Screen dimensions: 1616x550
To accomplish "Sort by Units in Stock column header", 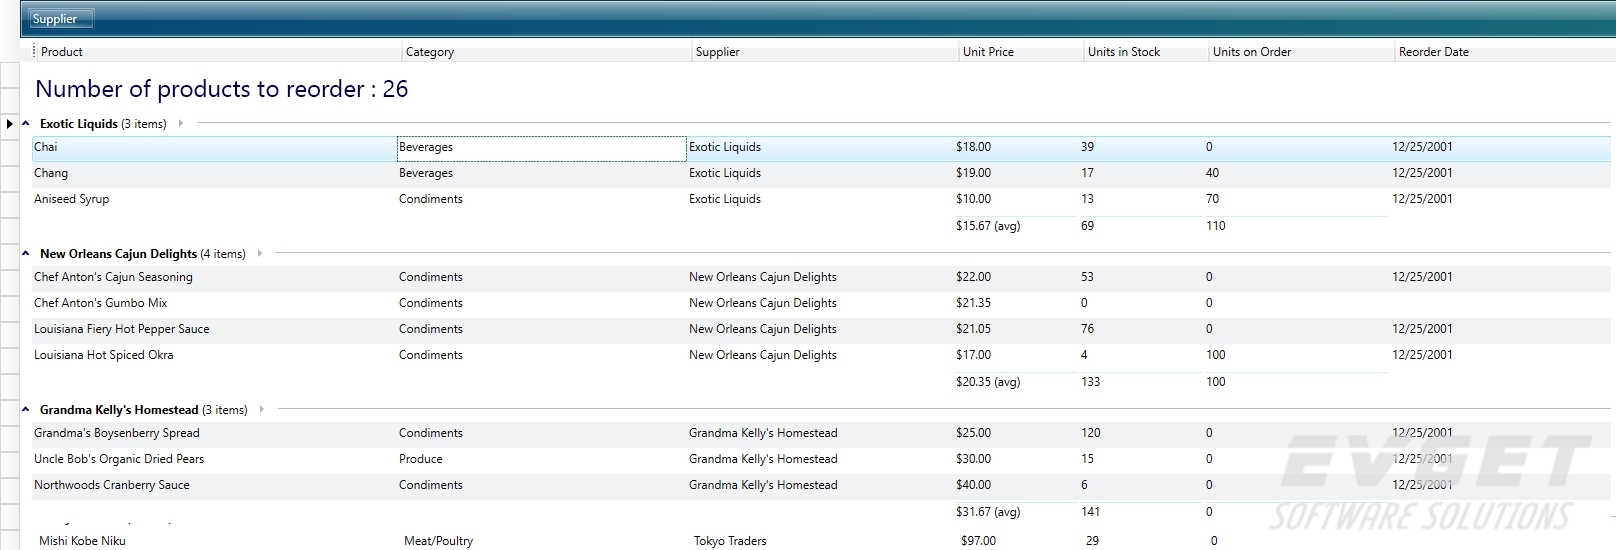I will coord(1146,52).
